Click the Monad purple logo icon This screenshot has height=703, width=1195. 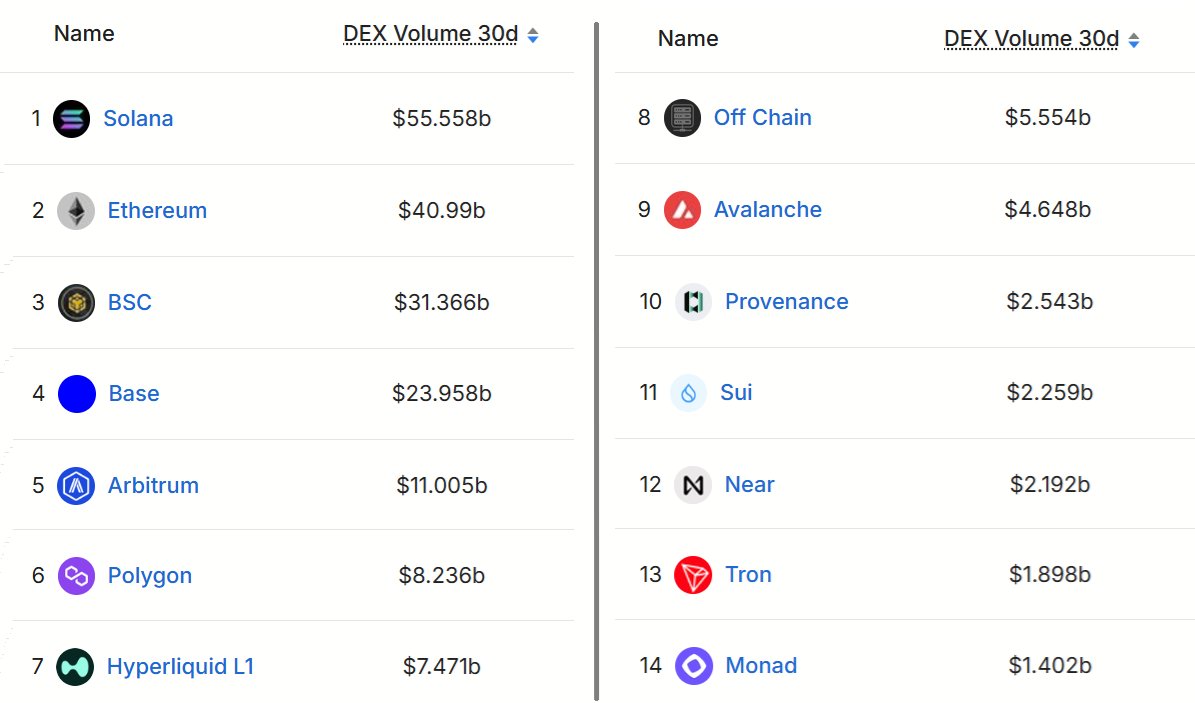click(693, 666)
